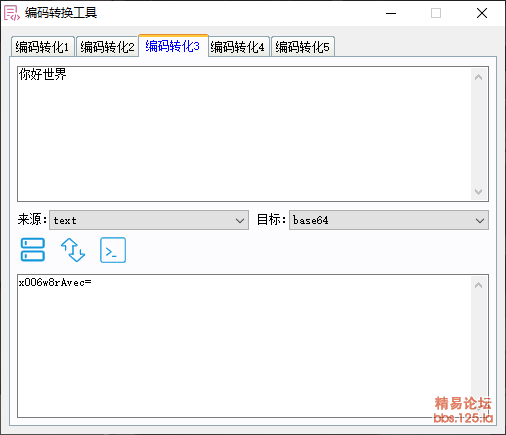Select the 编码转化3 tab
The width and height of the screenshot is (506, 435).
[x=173, y=46]
